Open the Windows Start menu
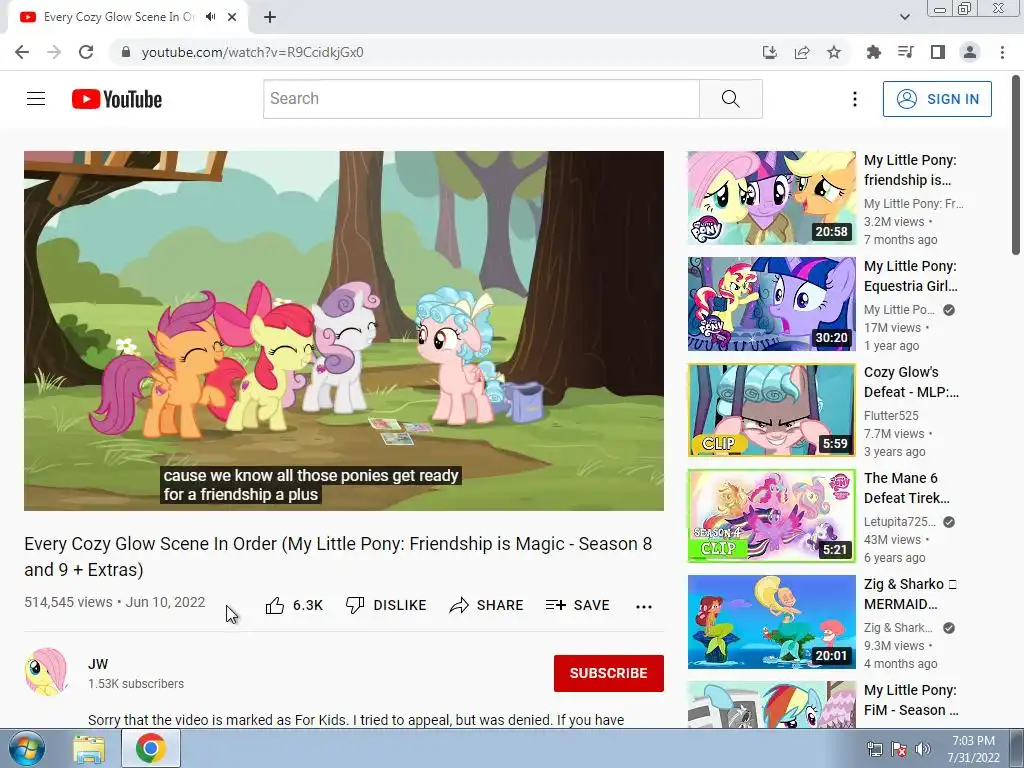This screenshot has height=768, width=1024. coord(26,748)
